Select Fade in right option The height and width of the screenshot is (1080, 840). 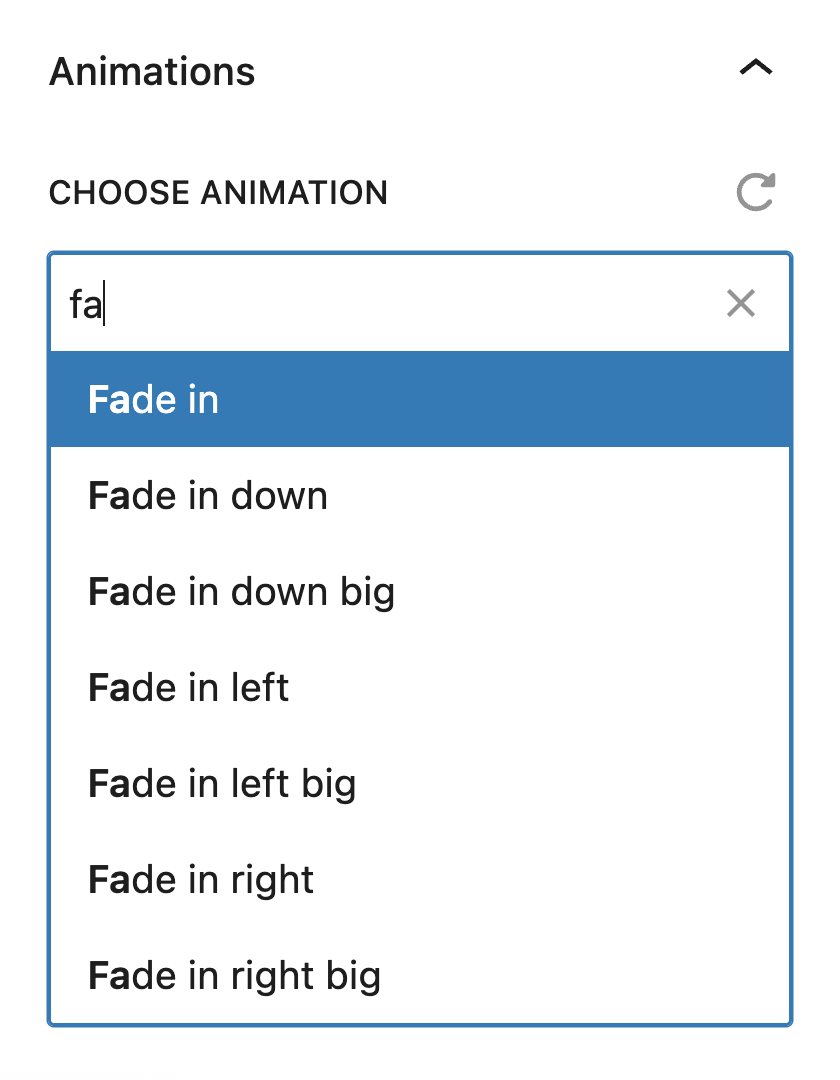pyautogui.click(x=420, y=880)
